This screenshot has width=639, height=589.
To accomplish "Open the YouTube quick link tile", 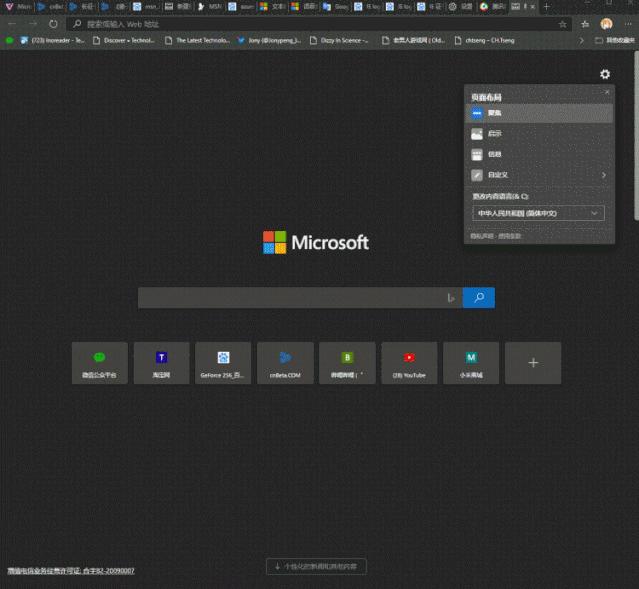I will 409,362.
